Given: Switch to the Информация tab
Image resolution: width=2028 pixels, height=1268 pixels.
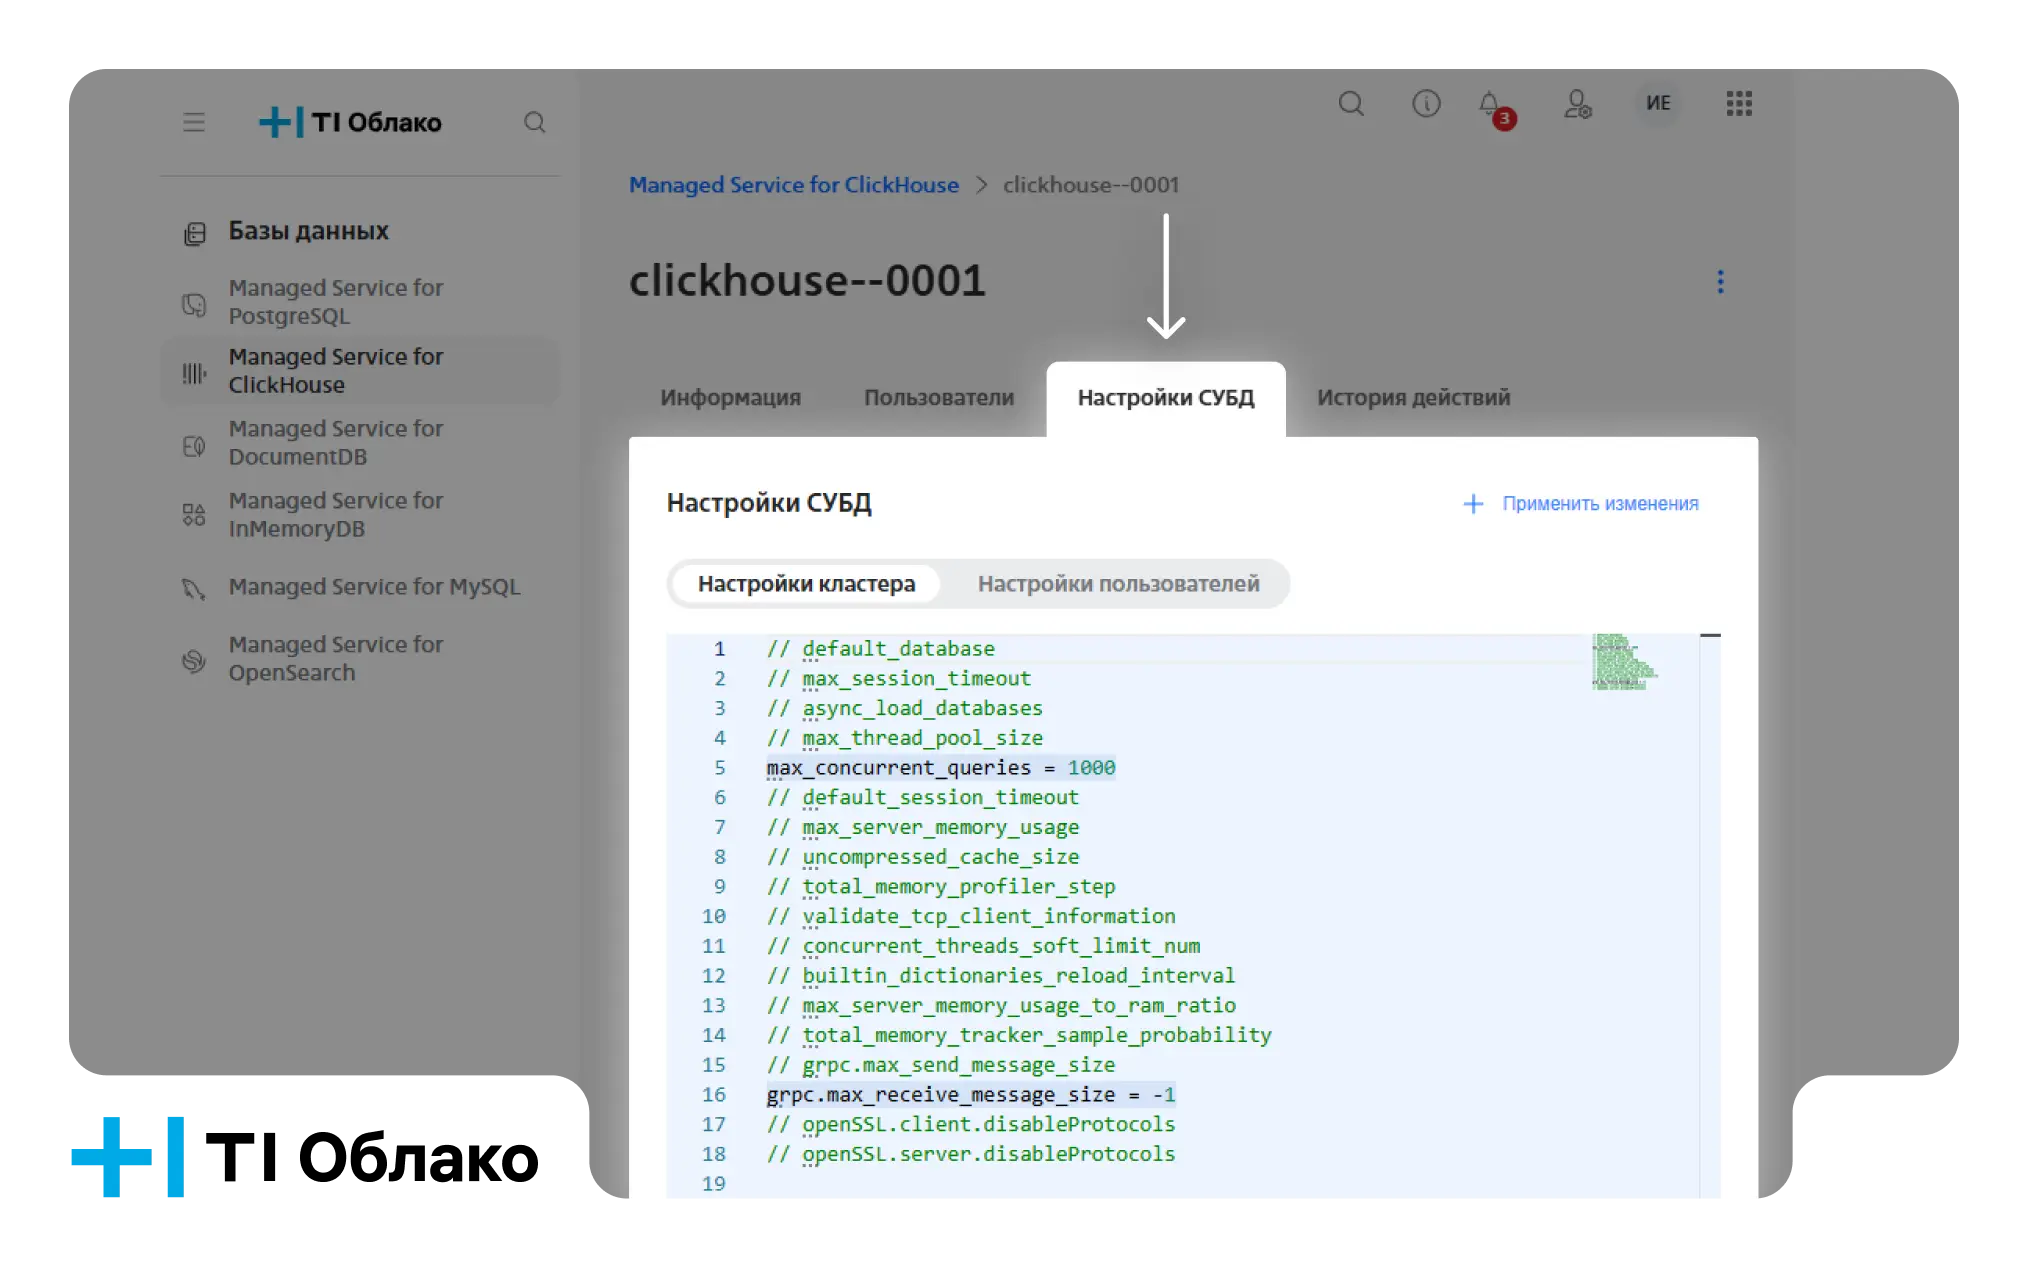Looking at the screenshot, I should (730, 398).
